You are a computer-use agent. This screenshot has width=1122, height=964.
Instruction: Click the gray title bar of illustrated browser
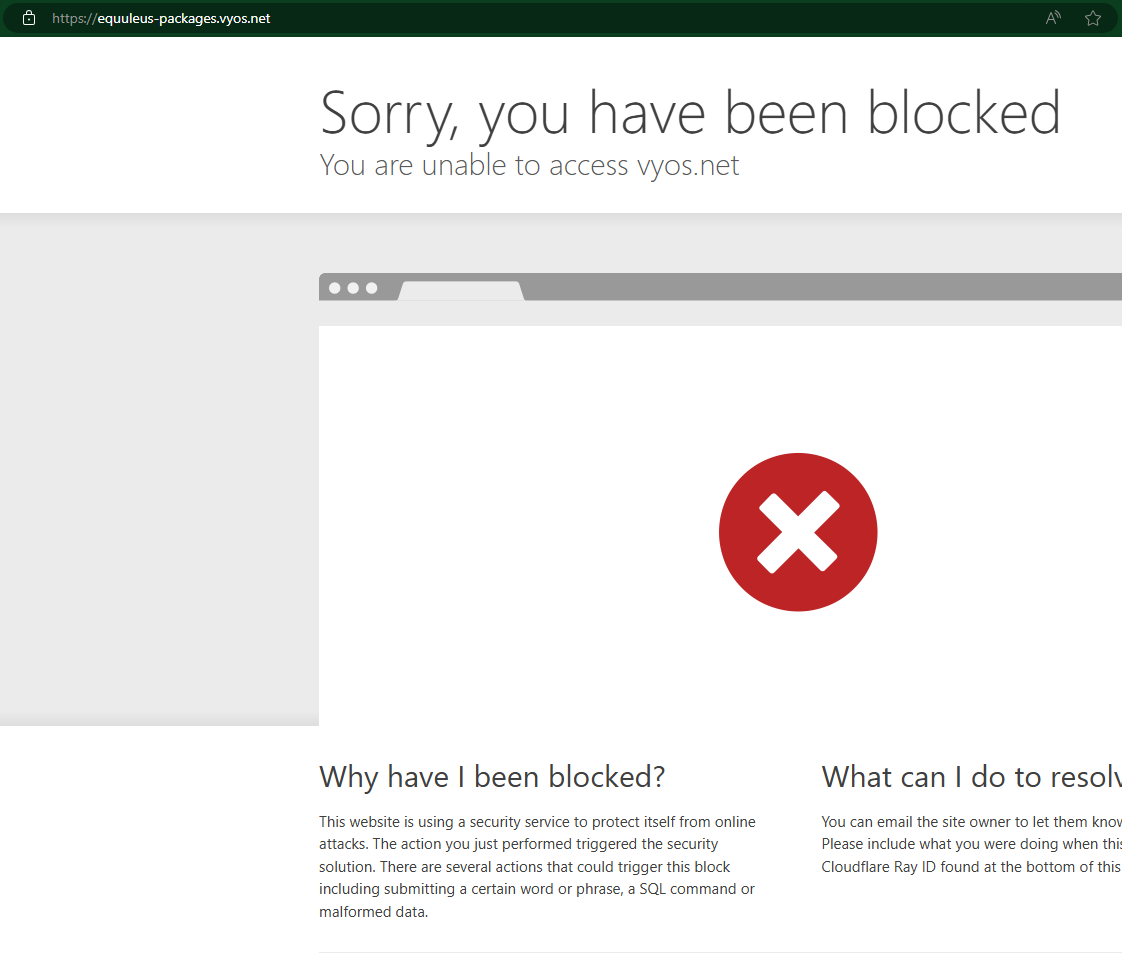click(x=800, y=287)
